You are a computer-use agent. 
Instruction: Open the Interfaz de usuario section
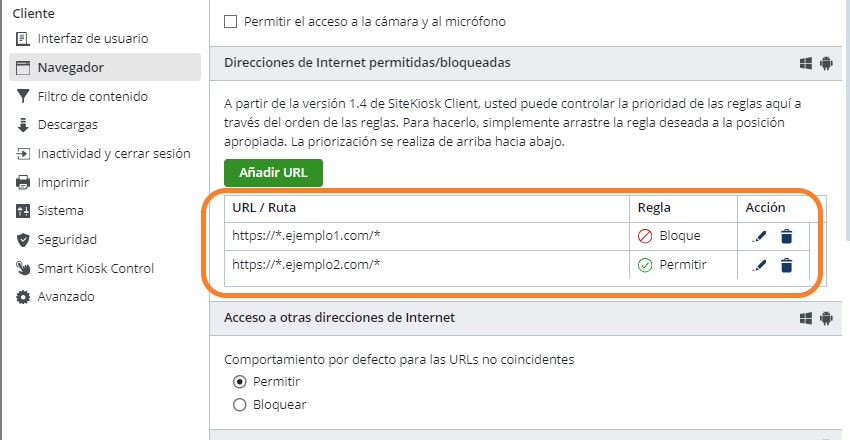click(x=92, y=39)
